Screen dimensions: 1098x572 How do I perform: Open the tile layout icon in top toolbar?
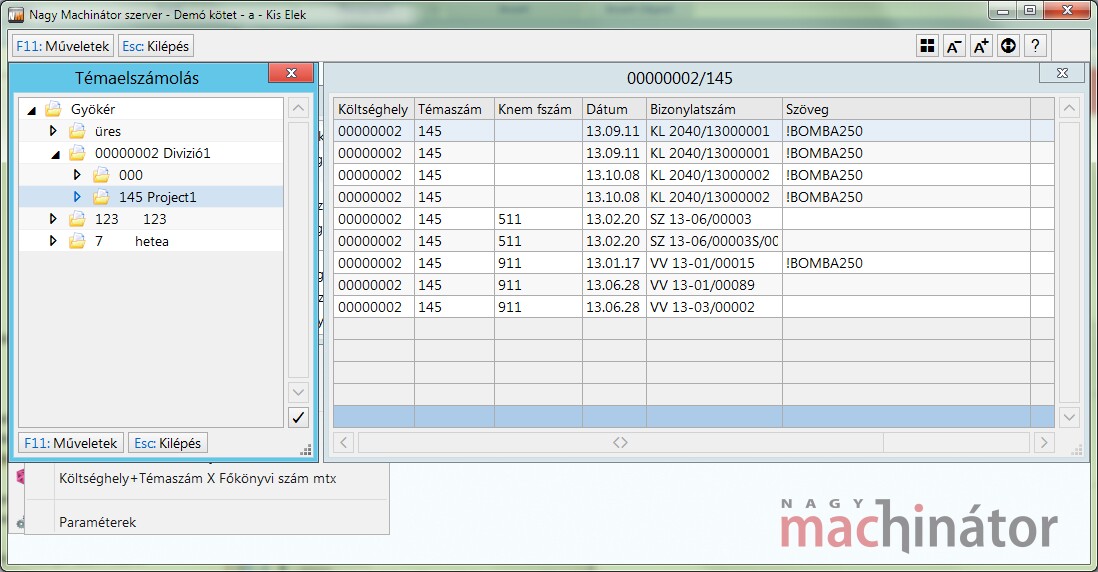927,46
